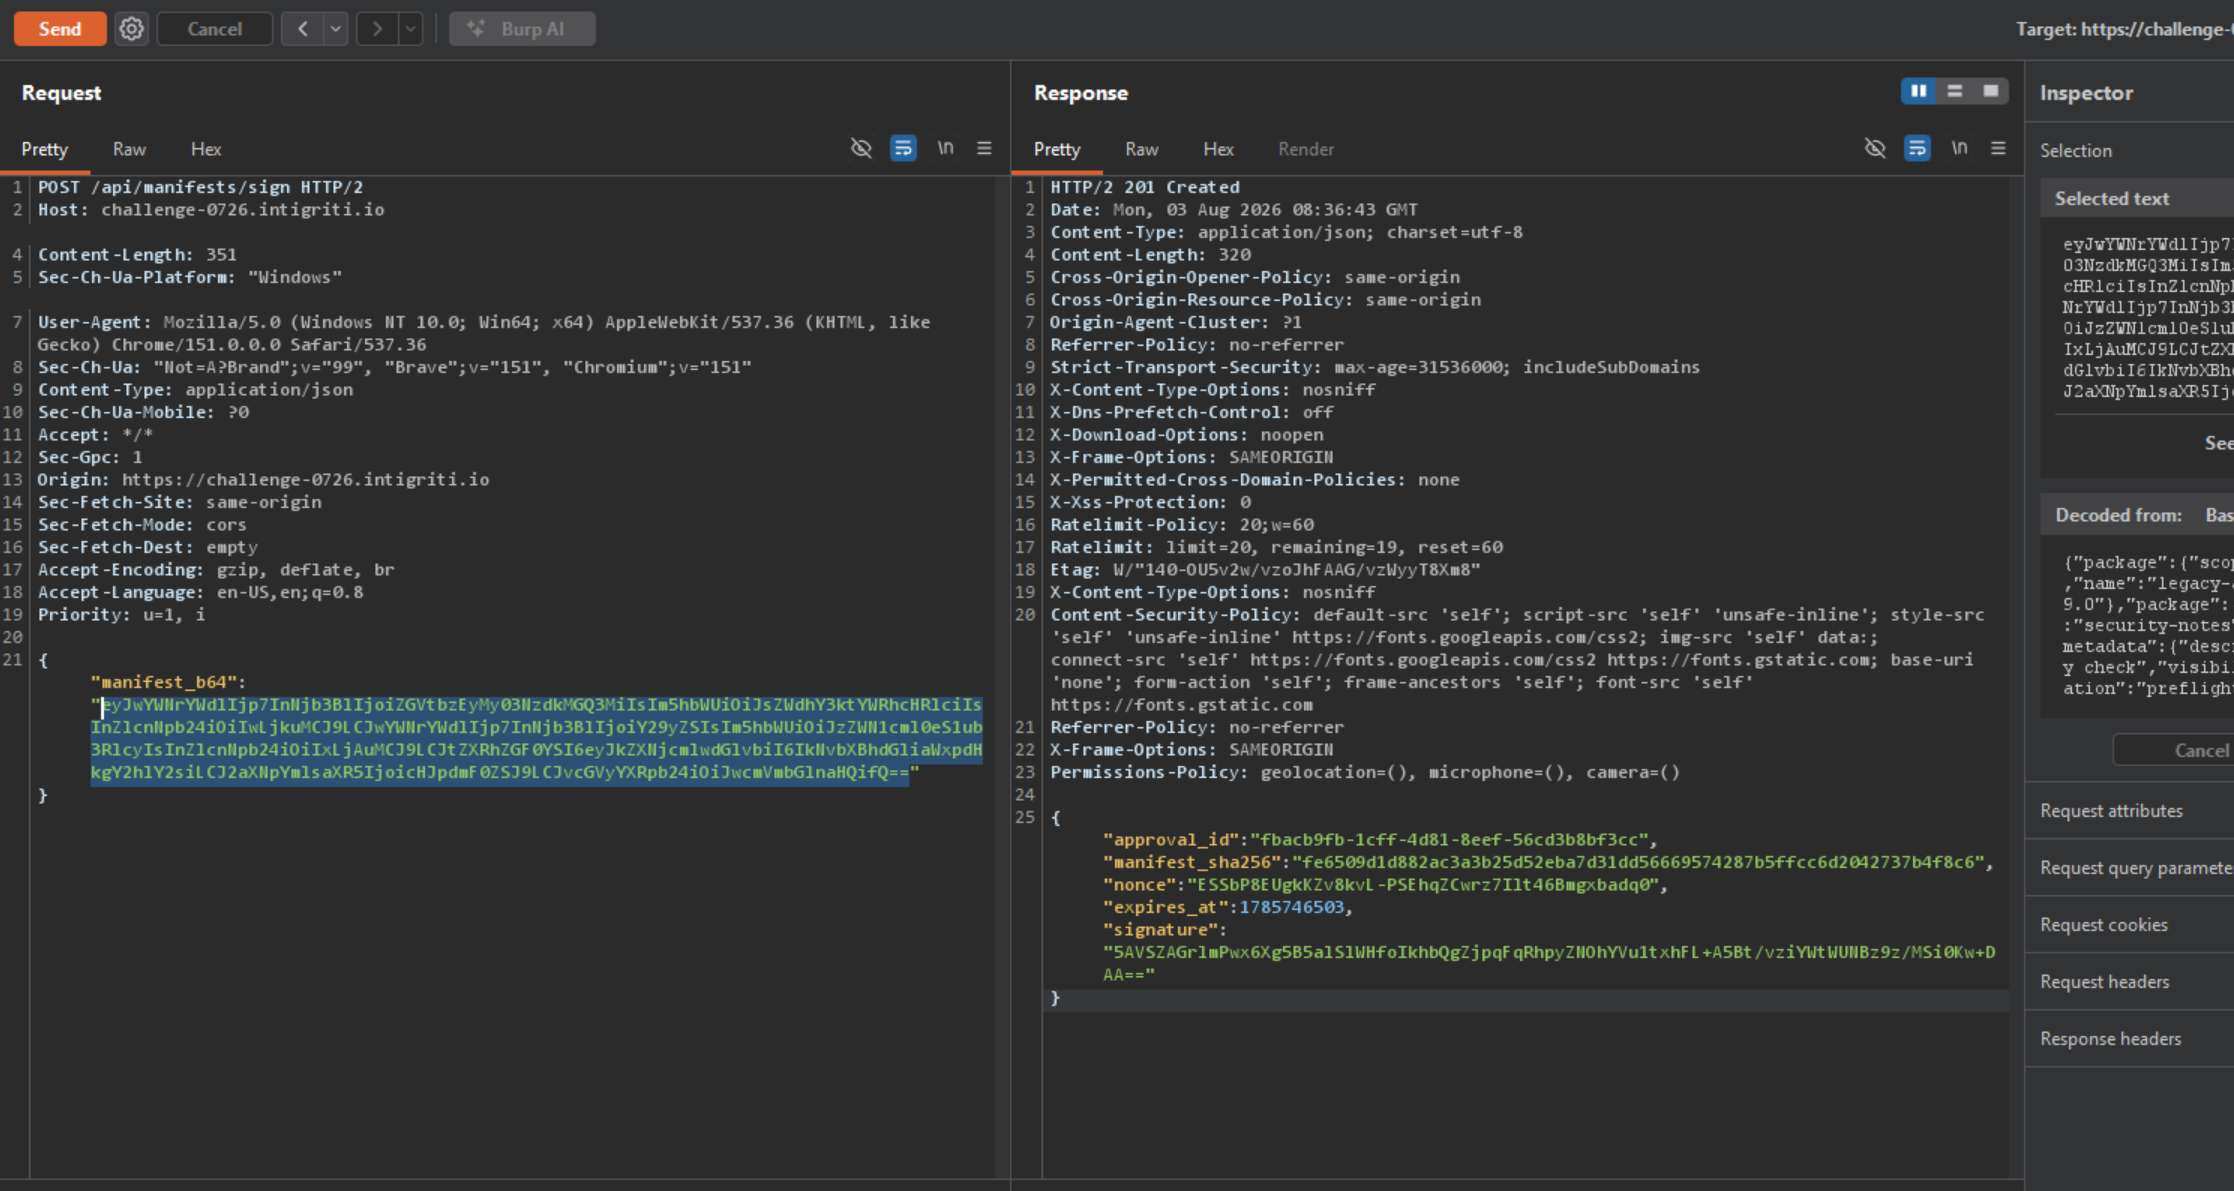
Task: Open forward history dropdown arrow
Action: pos(410,29)
